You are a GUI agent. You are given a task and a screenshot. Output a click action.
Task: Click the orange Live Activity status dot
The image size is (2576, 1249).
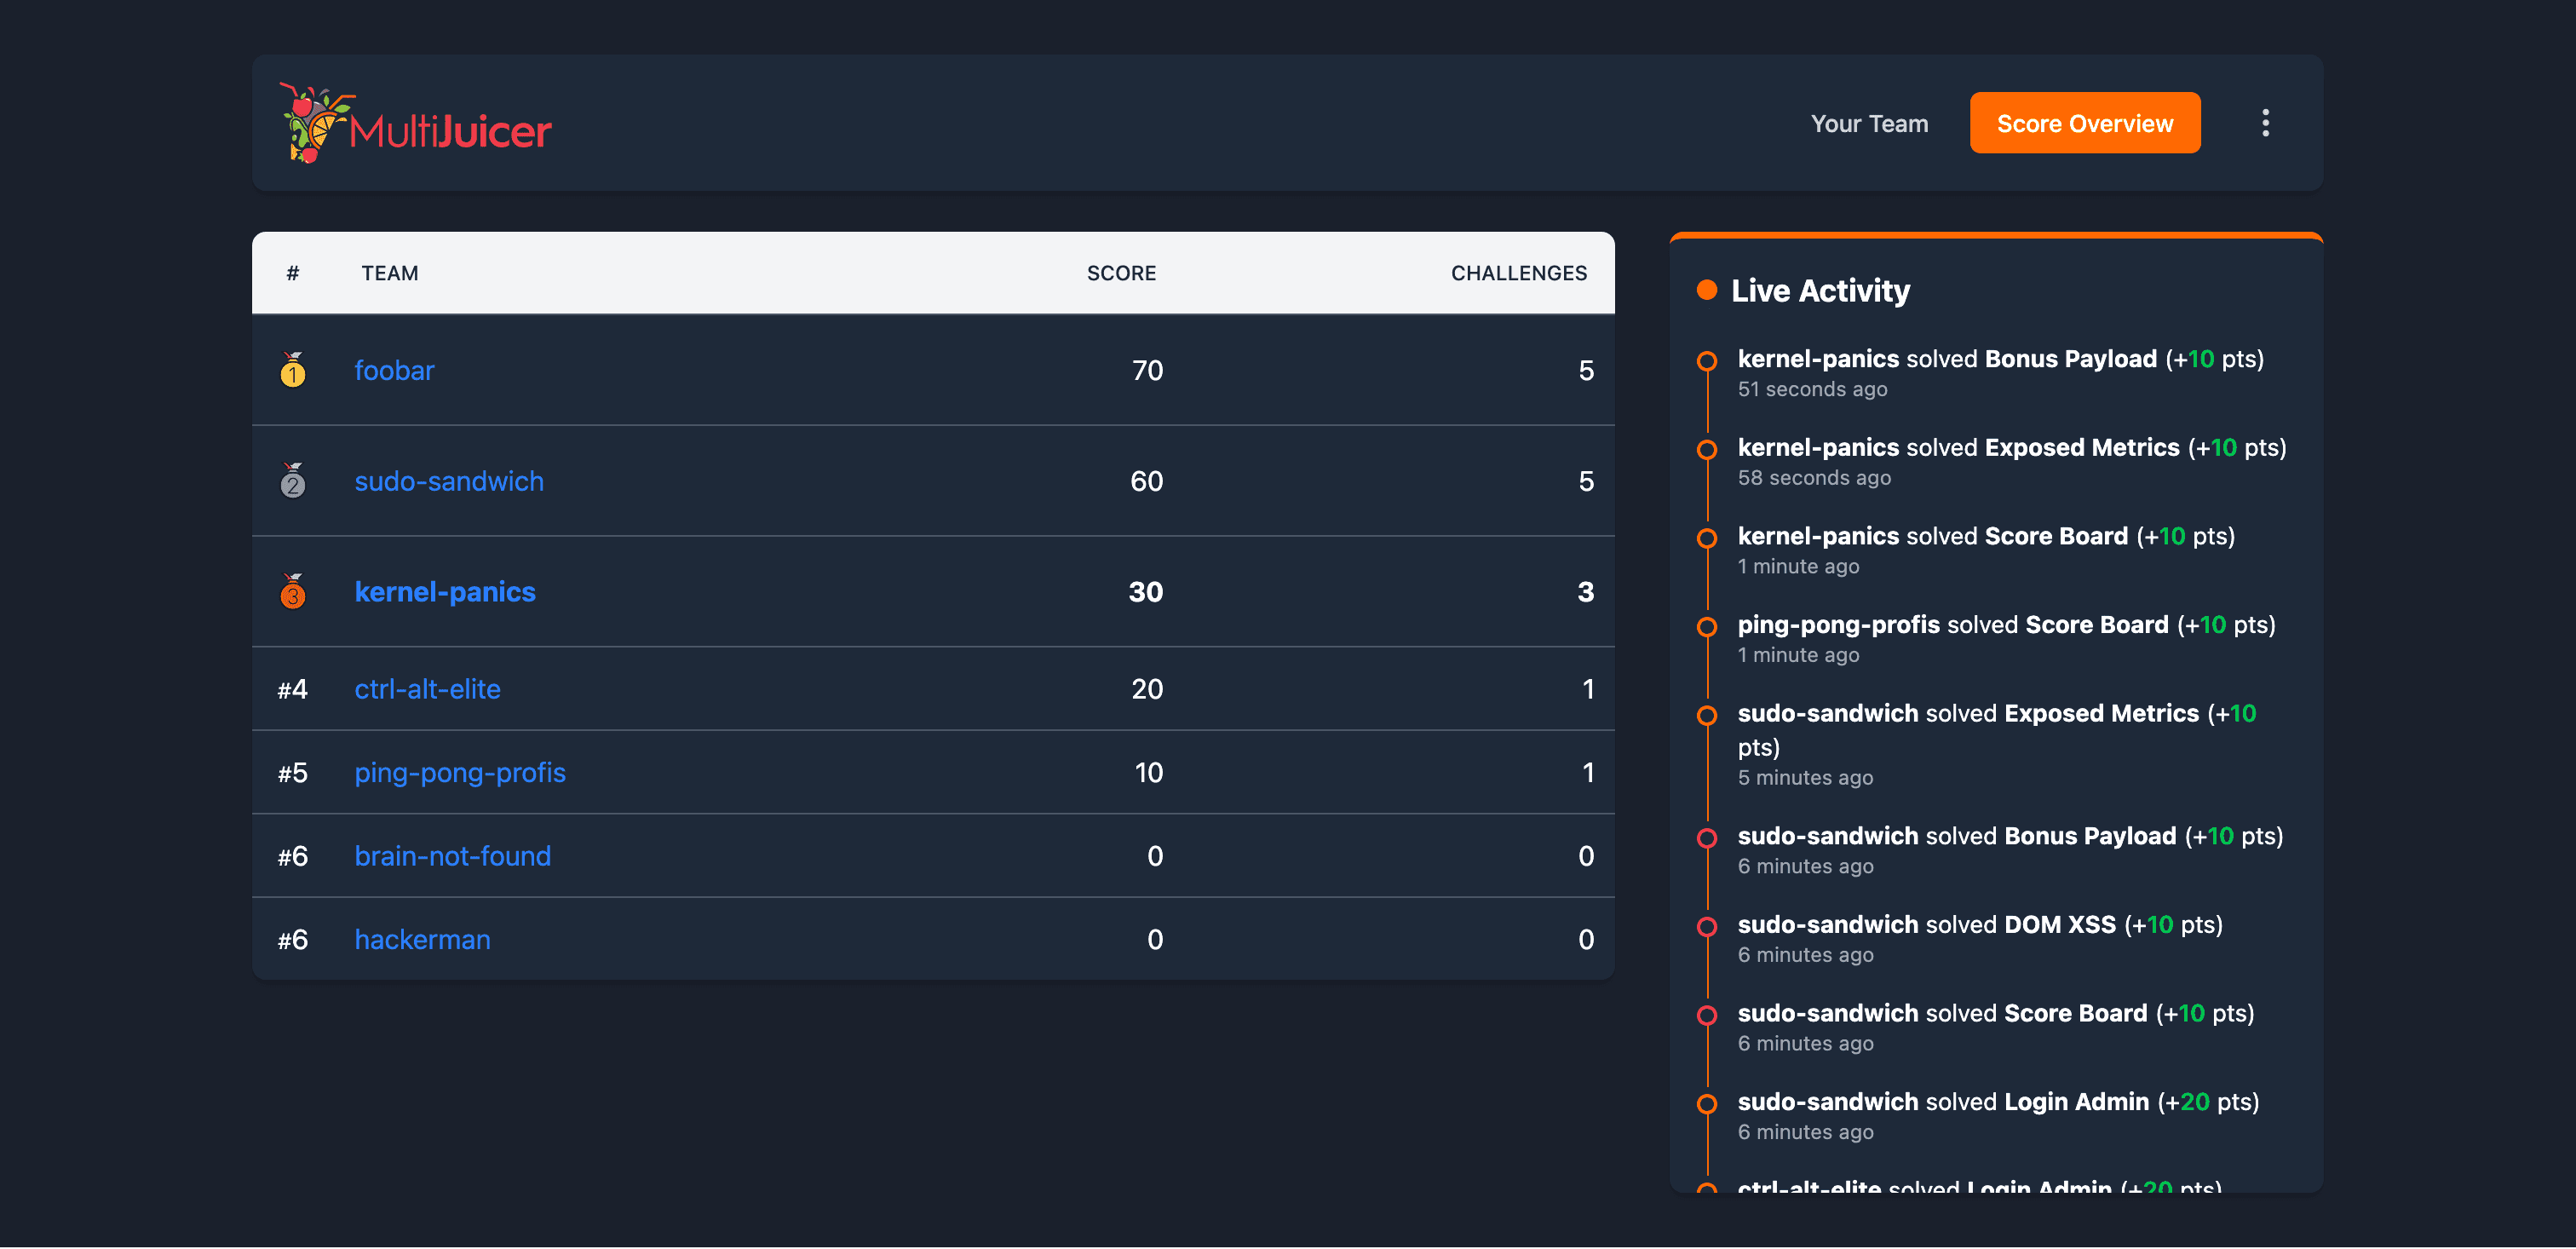tap(1707, 290)
